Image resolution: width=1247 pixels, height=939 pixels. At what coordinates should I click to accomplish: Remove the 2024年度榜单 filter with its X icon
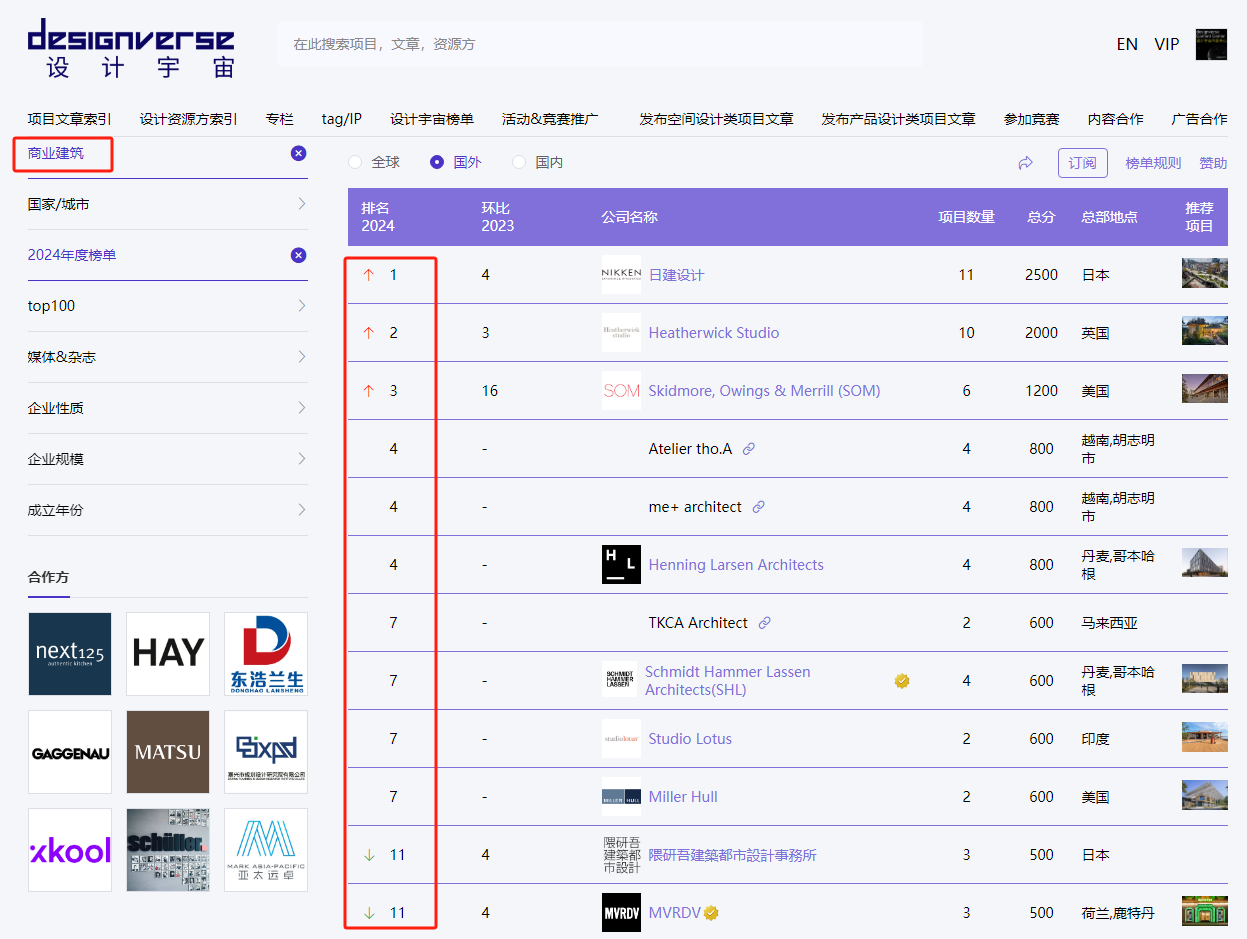click(x=298, y=255)
